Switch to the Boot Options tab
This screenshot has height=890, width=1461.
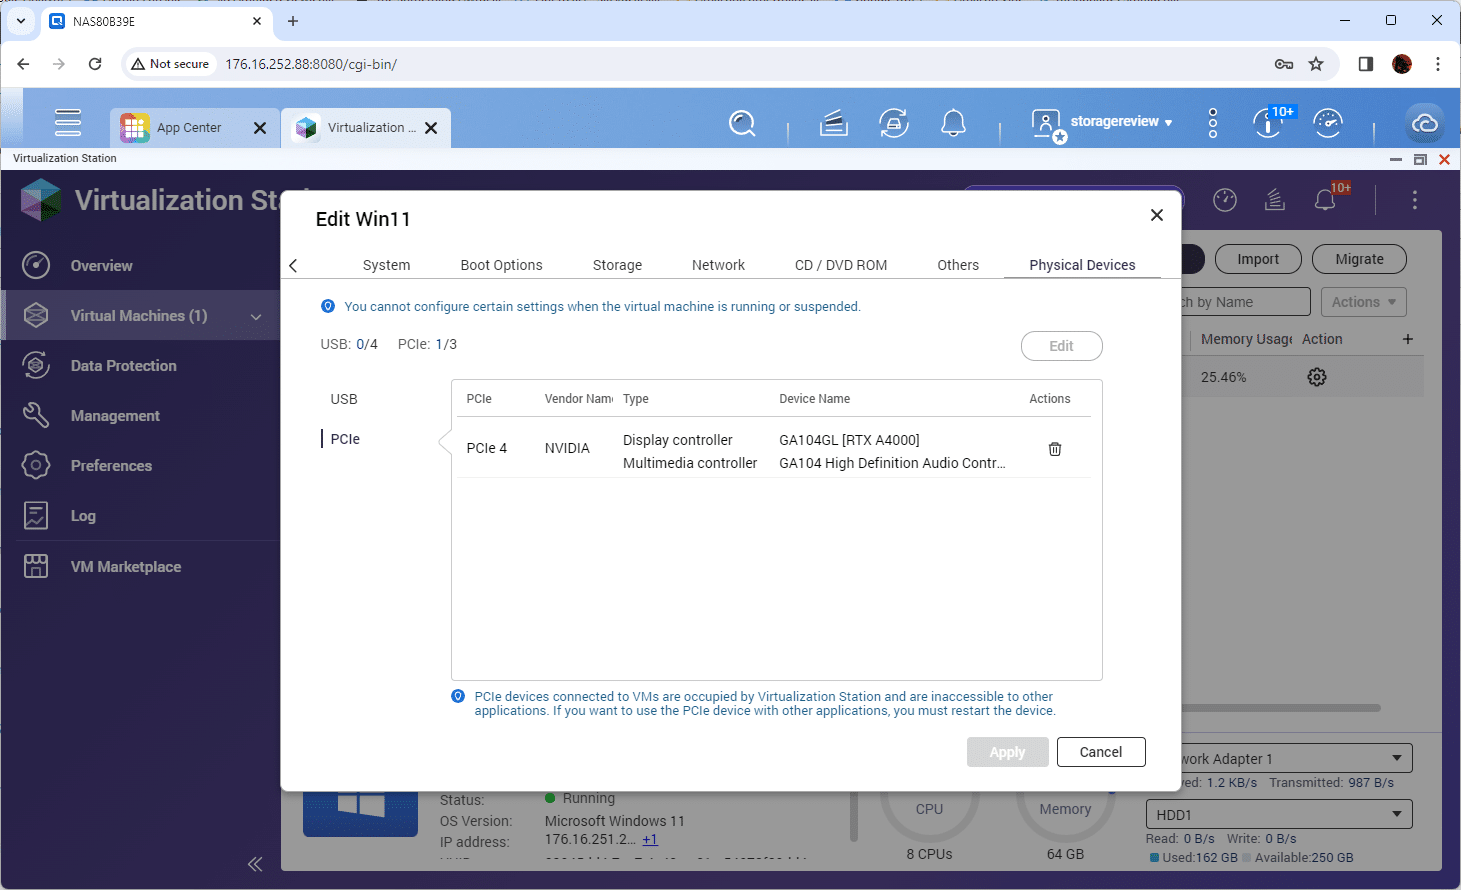point(501,265)
